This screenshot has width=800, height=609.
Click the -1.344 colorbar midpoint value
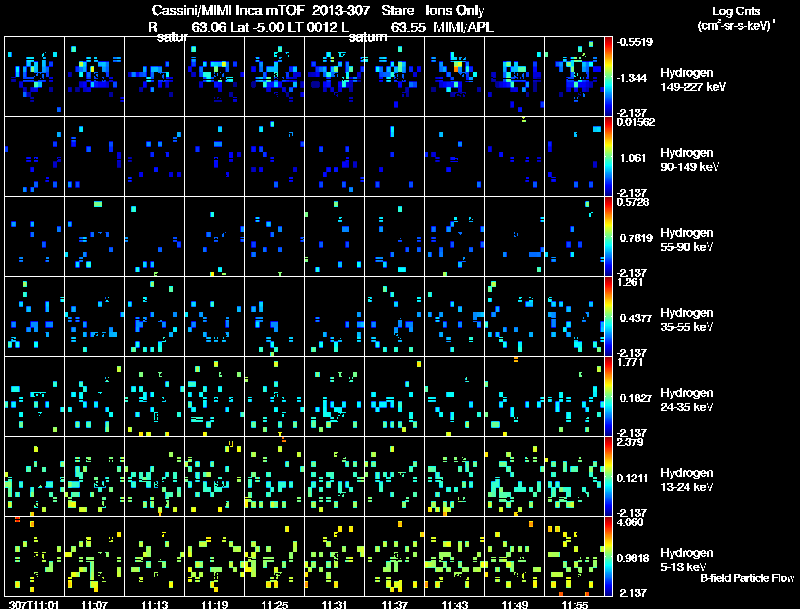click(633, 78)
